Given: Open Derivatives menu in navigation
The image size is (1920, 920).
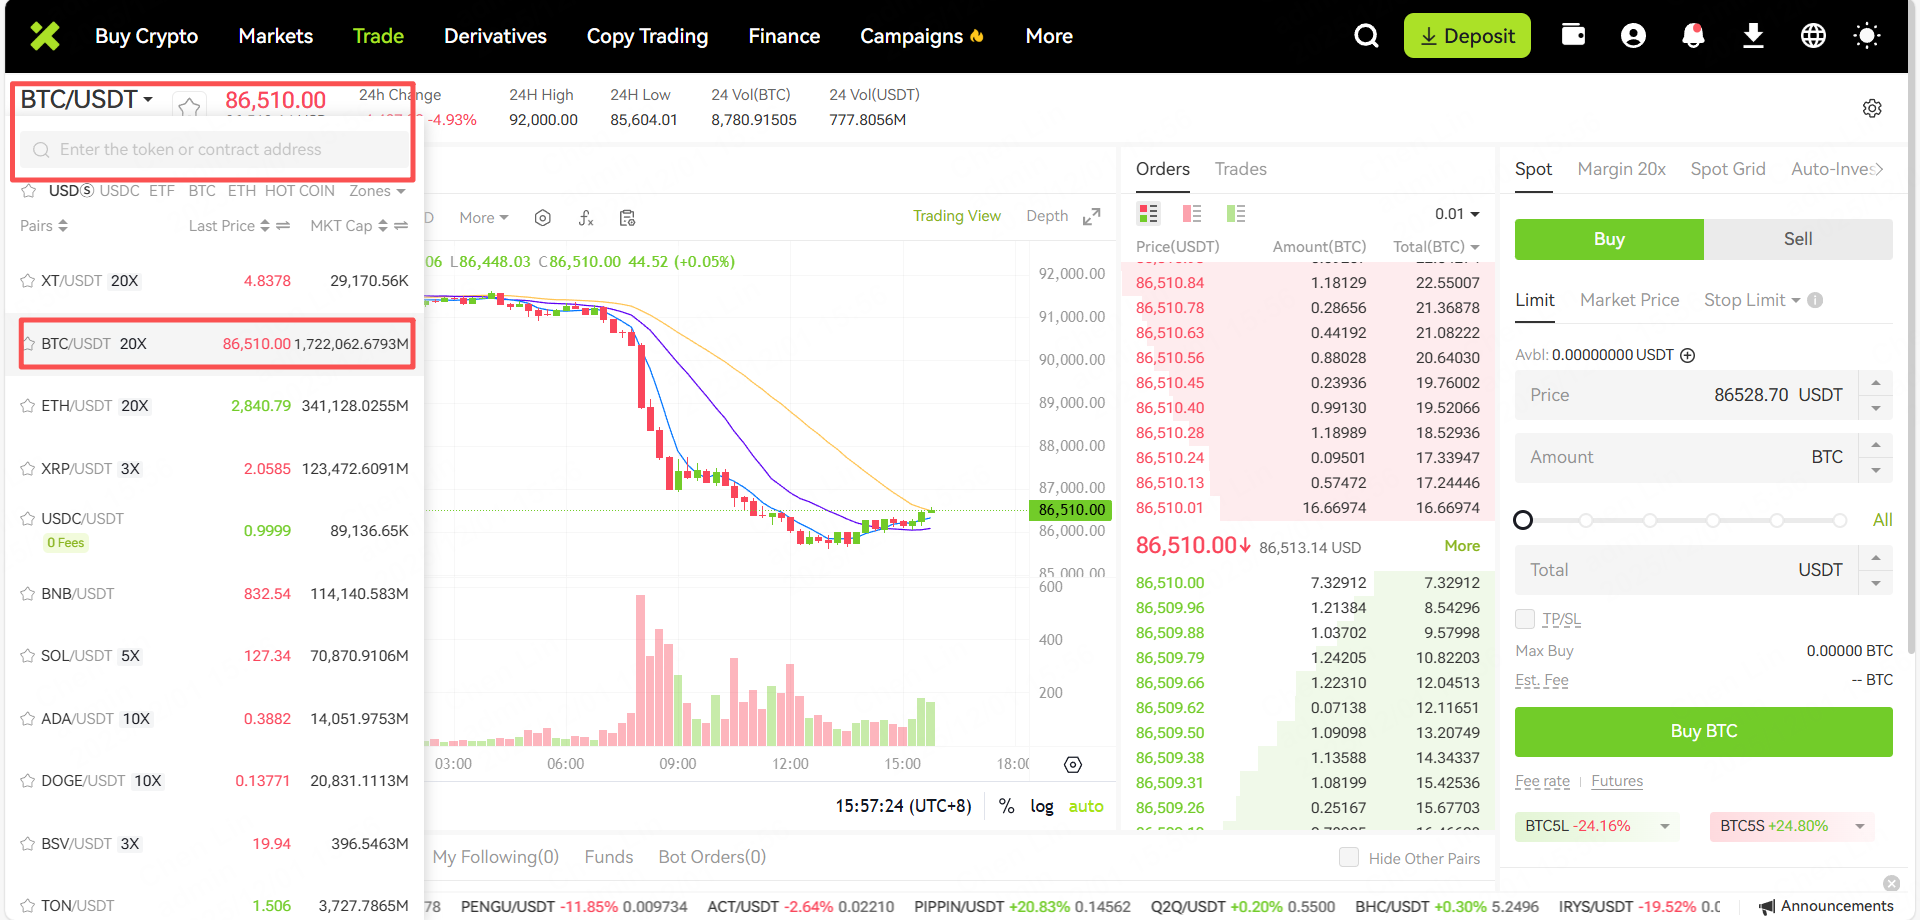Looking at the screenshot, I should (495, 36).
